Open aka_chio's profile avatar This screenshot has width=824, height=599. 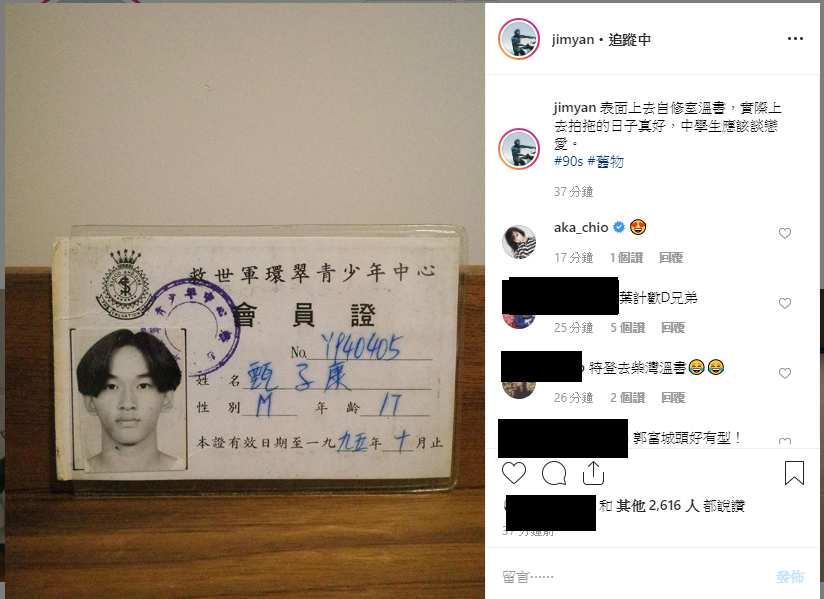tap(519, 242)
